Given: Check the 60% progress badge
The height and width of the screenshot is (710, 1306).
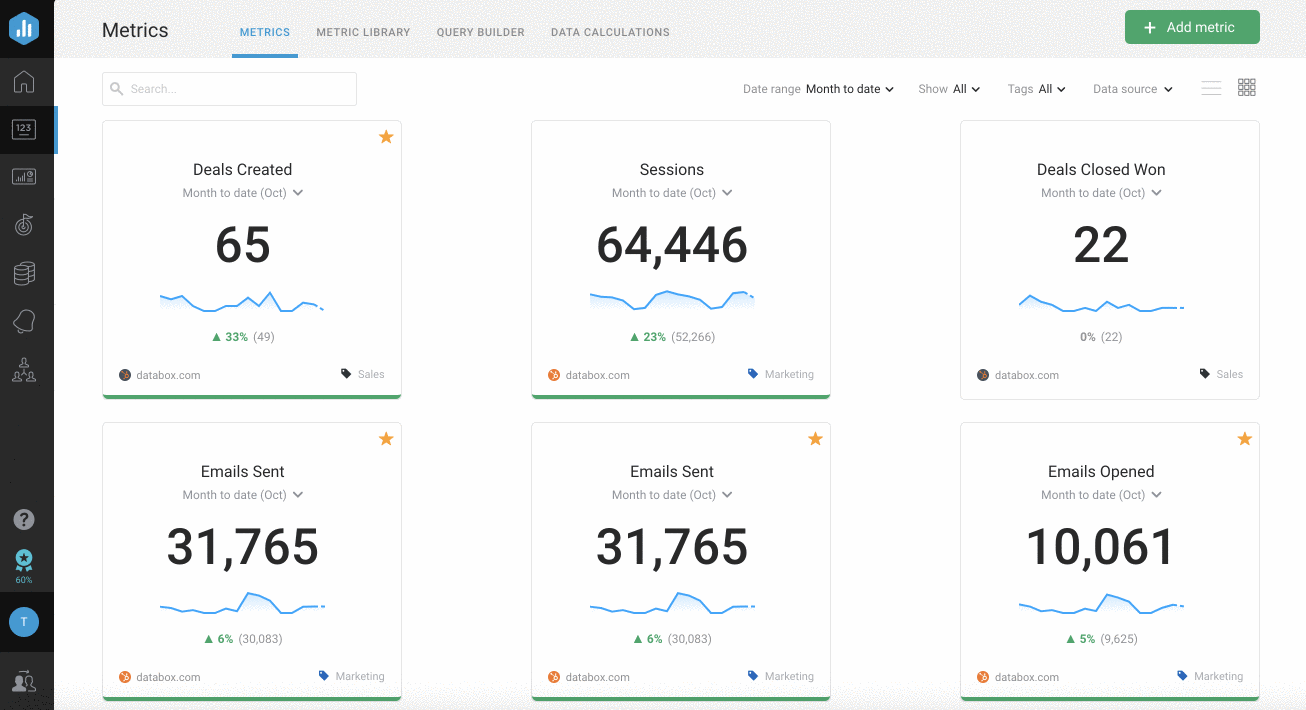Looking at the screenshot, I should (24, 565).
